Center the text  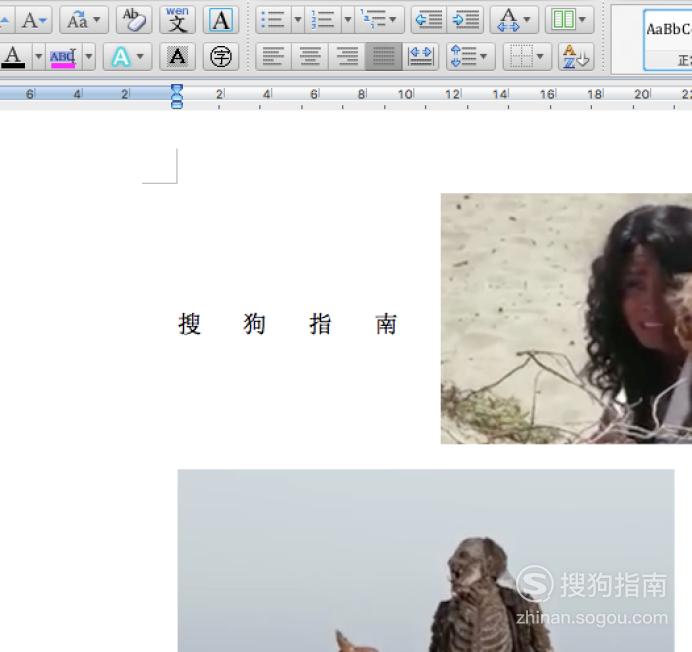coord(310,57)
